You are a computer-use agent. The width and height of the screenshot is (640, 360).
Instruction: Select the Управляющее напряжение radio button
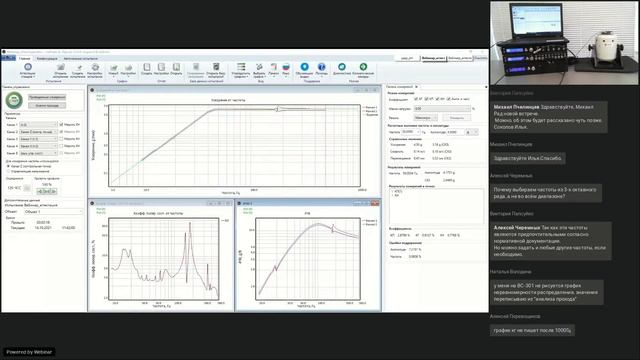pos(8,171)
